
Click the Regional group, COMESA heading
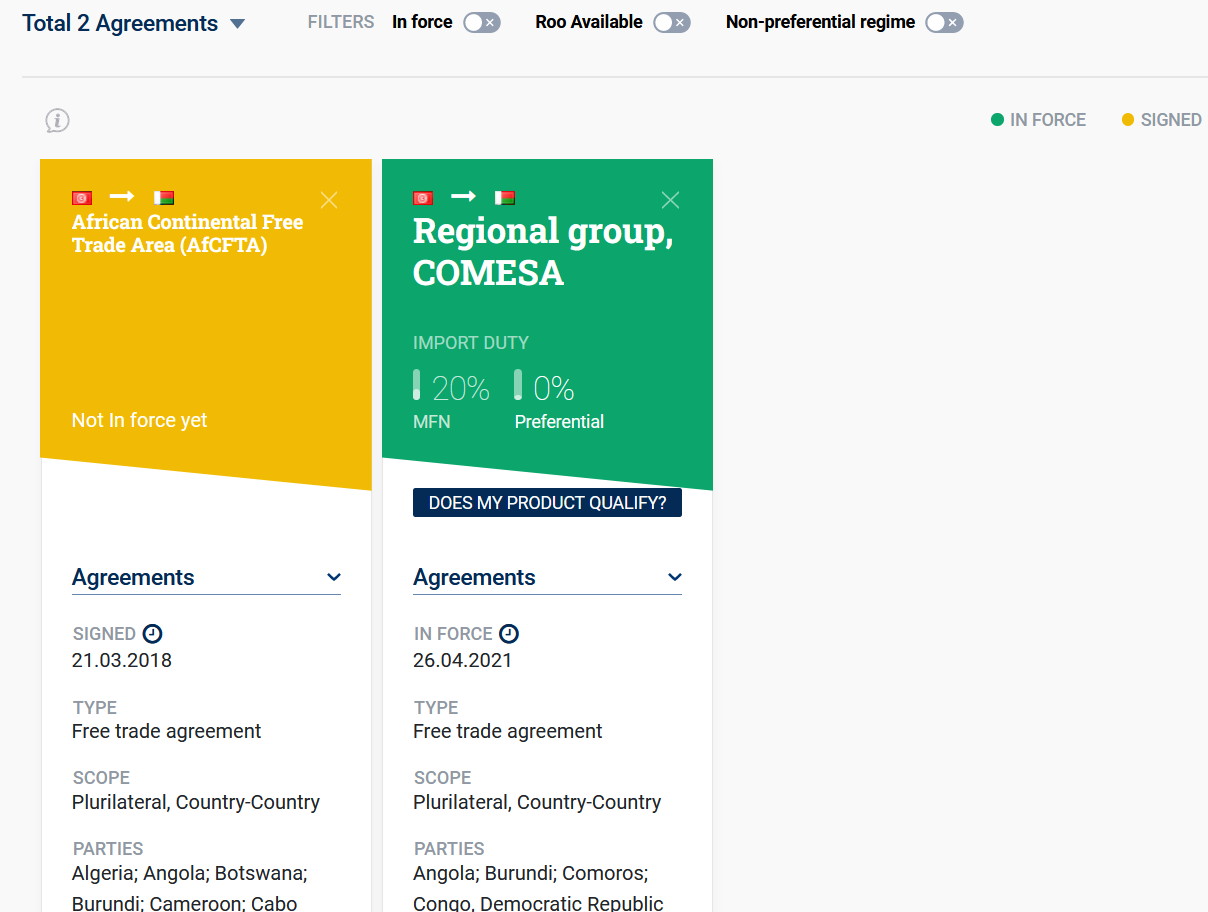click(x=542, y=251)
